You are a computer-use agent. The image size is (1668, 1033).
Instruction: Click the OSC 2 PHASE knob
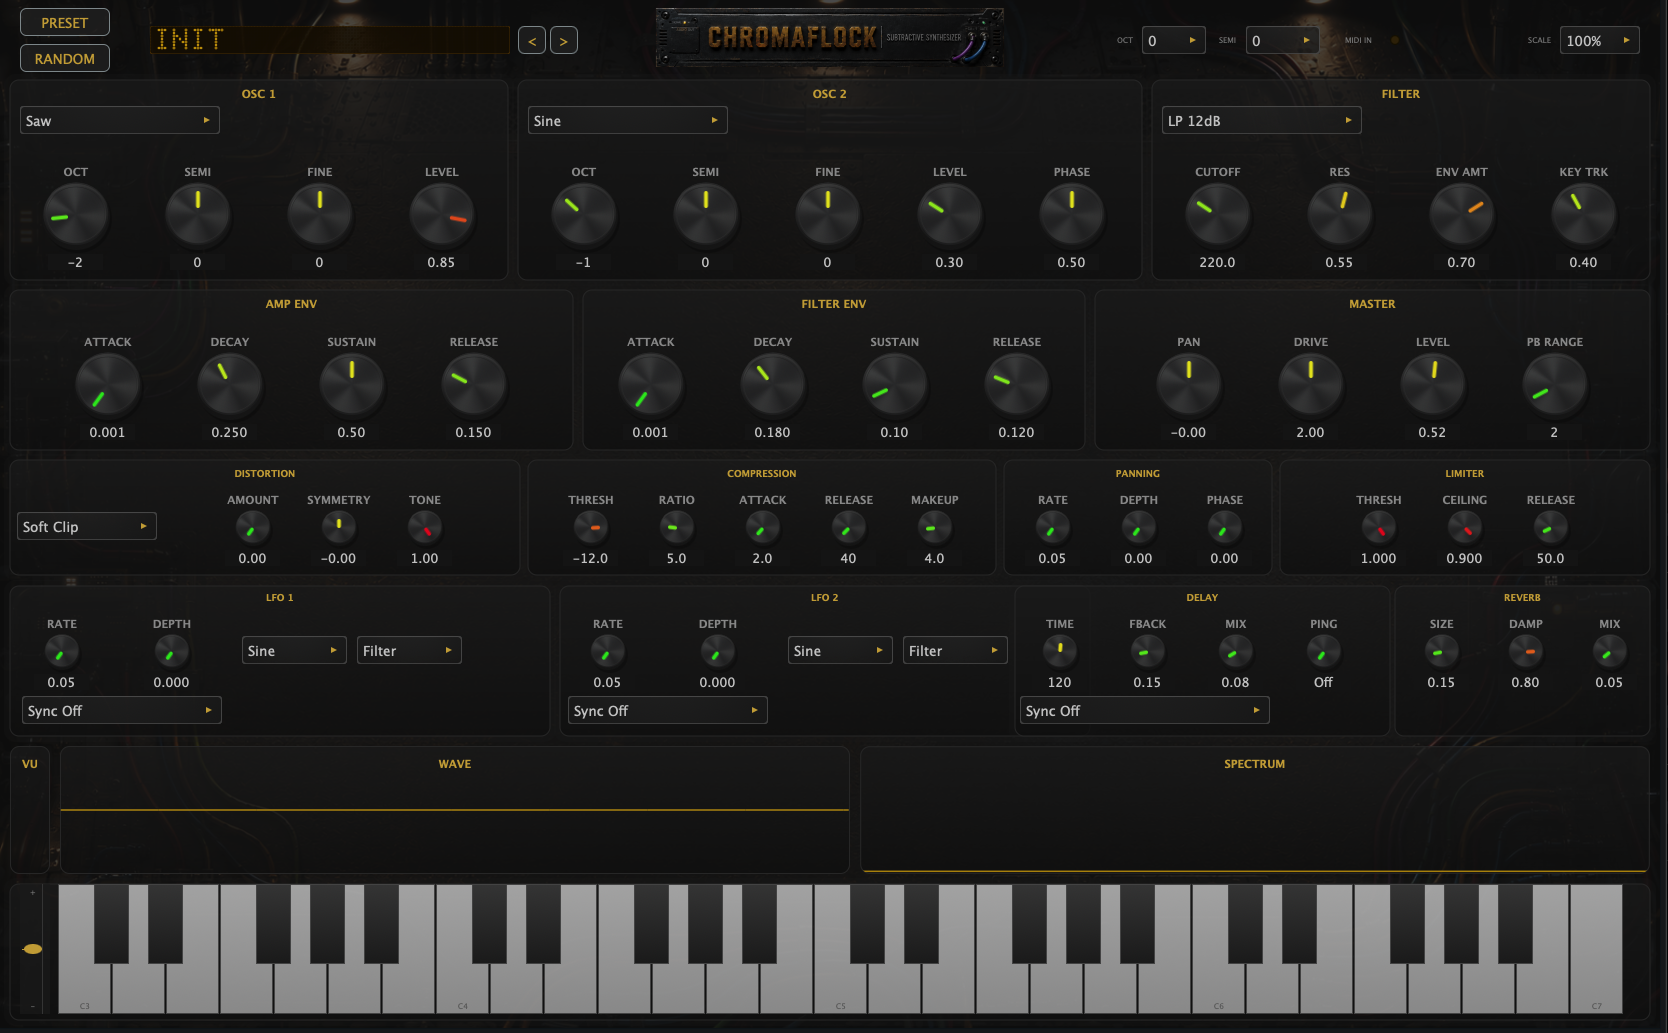click(1072, 215)
